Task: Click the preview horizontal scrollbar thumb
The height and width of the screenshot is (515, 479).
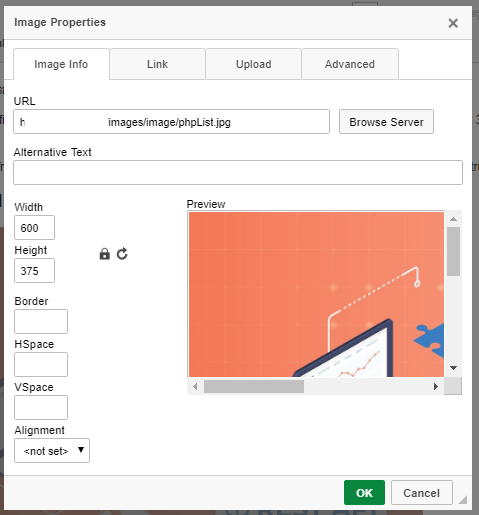Action: point(254,386)
